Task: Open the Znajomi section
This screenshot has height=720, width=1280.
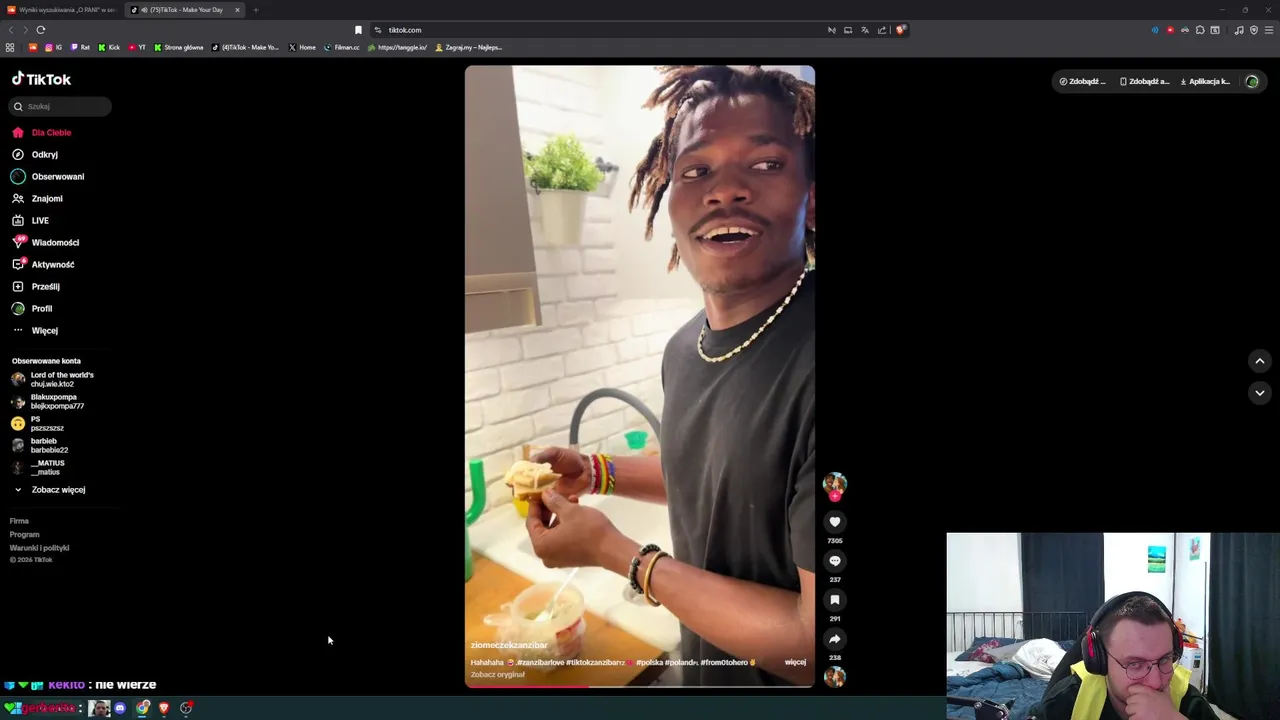Action: (x=37, y=198)
